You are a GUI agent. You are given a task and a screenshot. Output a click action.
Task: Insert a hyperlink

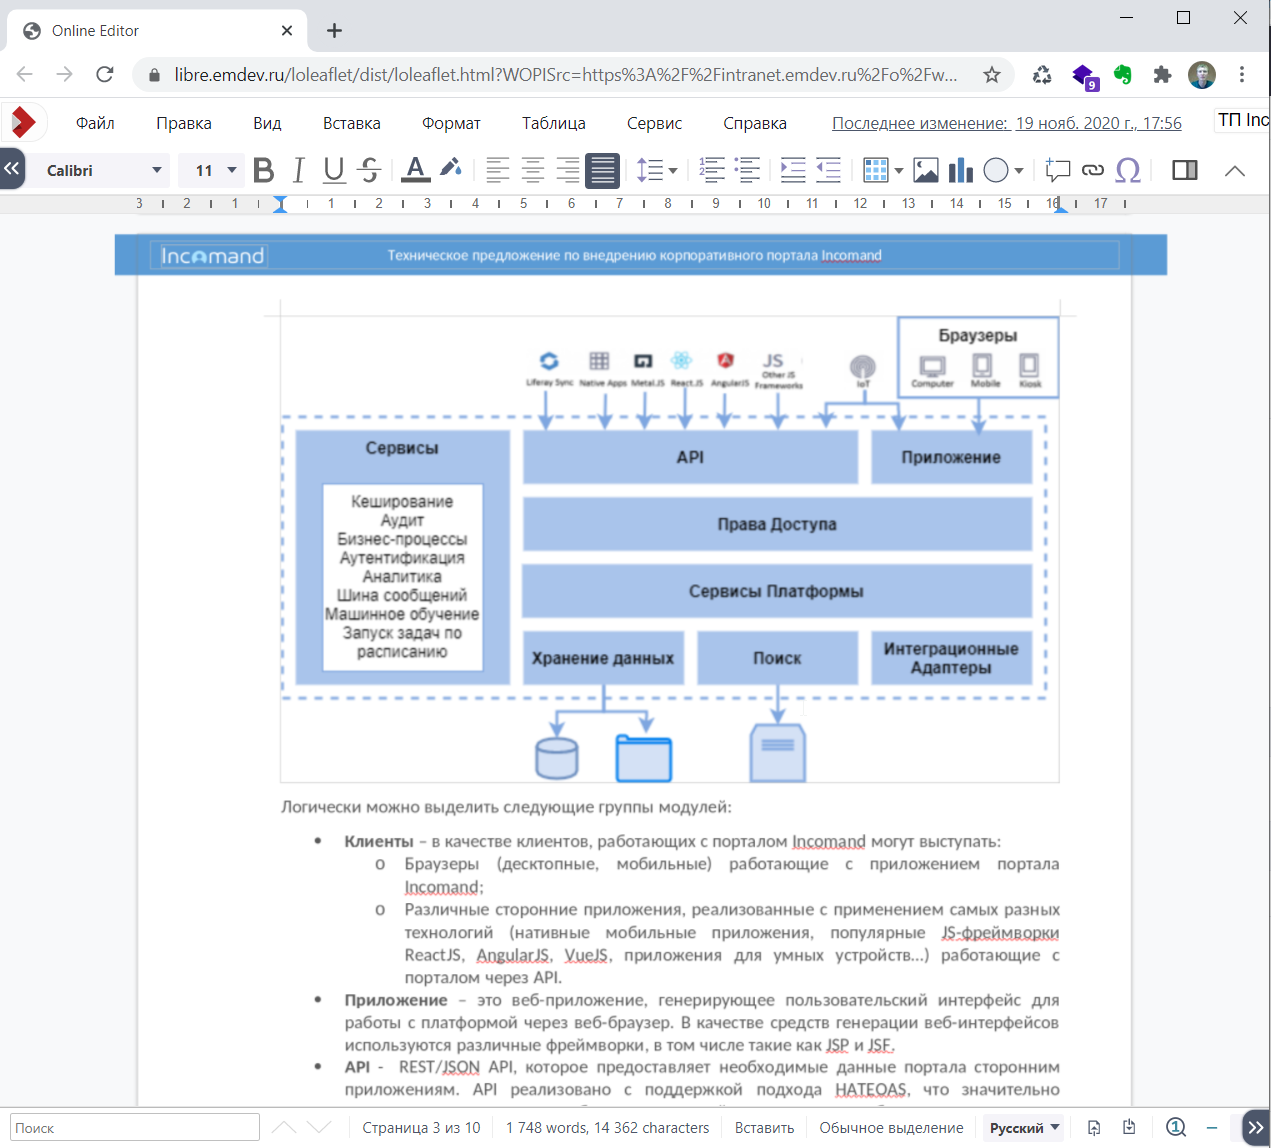pyautogui.click(x=1093, y=170)
